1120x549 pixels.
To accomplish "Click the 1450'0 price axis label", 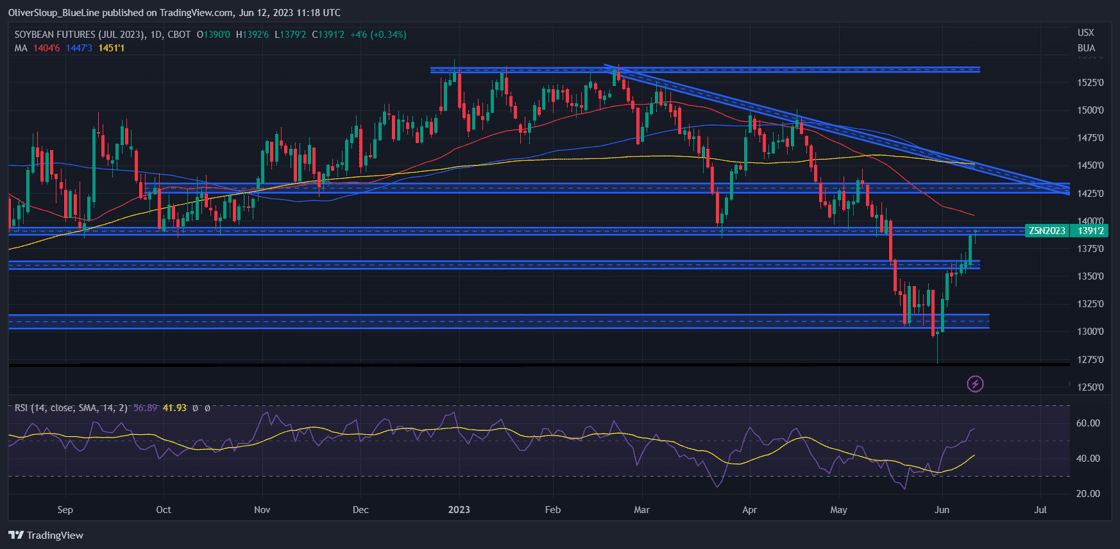I will point(1091,166).
